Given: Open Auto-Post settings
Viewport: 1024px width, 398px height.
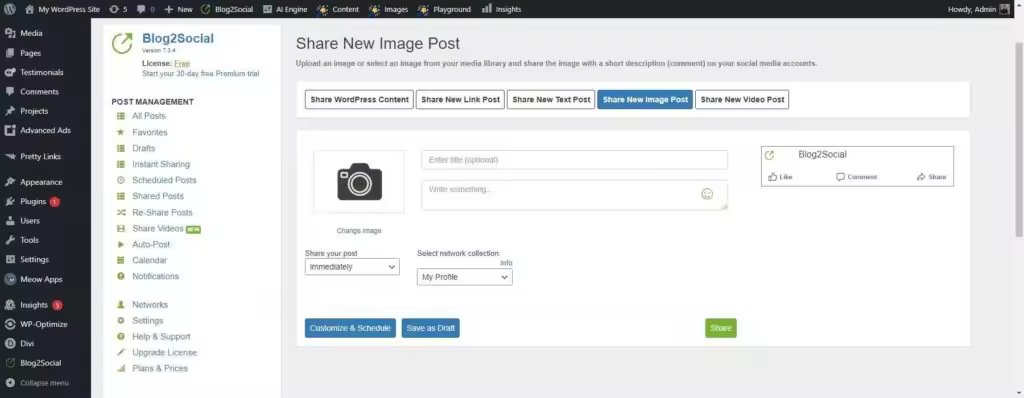Looking at the screenshot, I should [x=151, y=244].
